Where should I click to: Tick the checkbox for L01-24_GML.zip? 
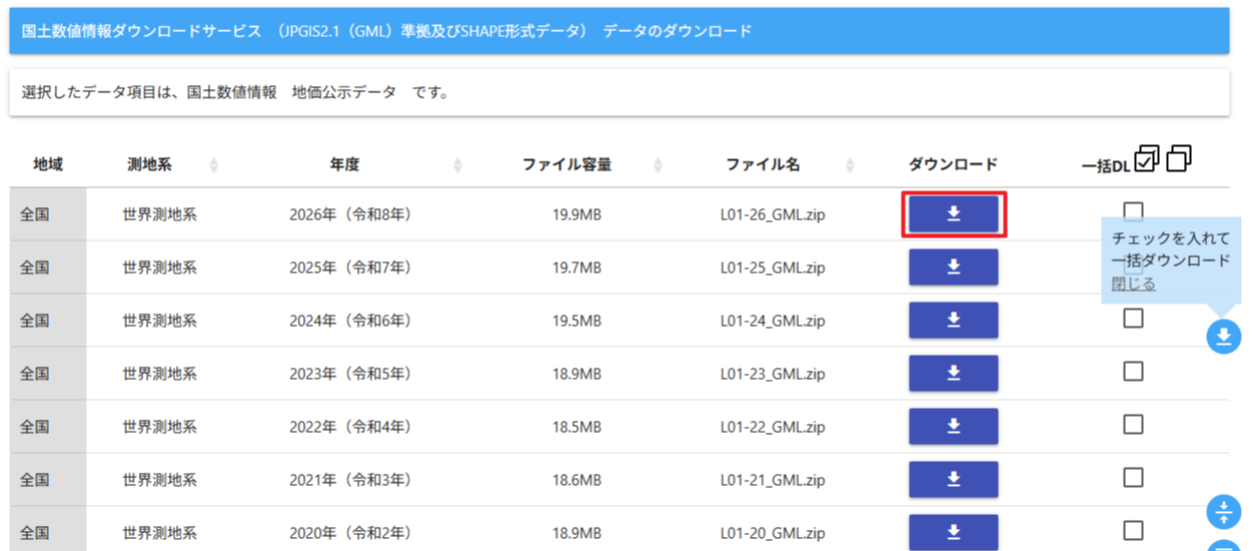(1133, 318)
